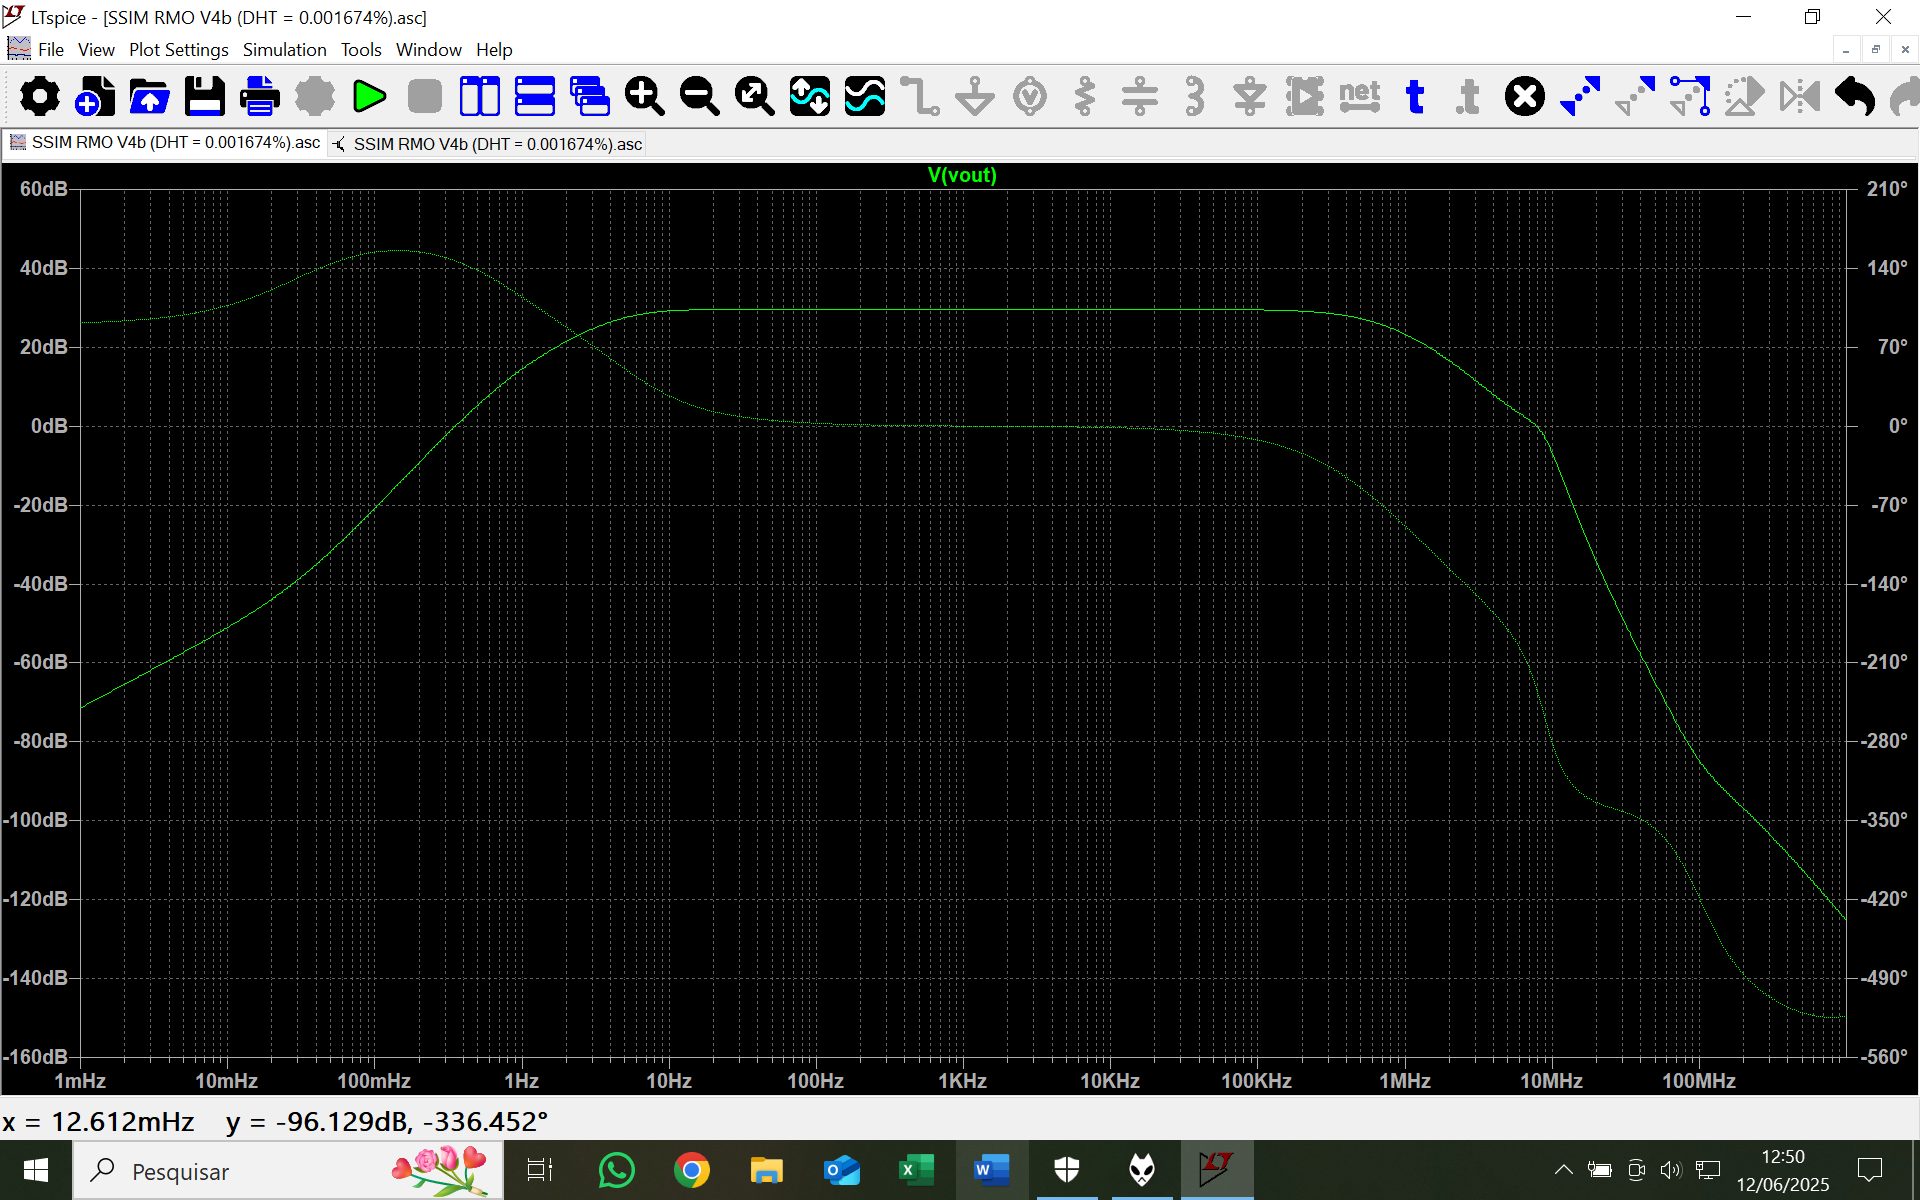Open File Explorer from the taskbar
1920x1200 pixels.
[x=766, y=1170]
